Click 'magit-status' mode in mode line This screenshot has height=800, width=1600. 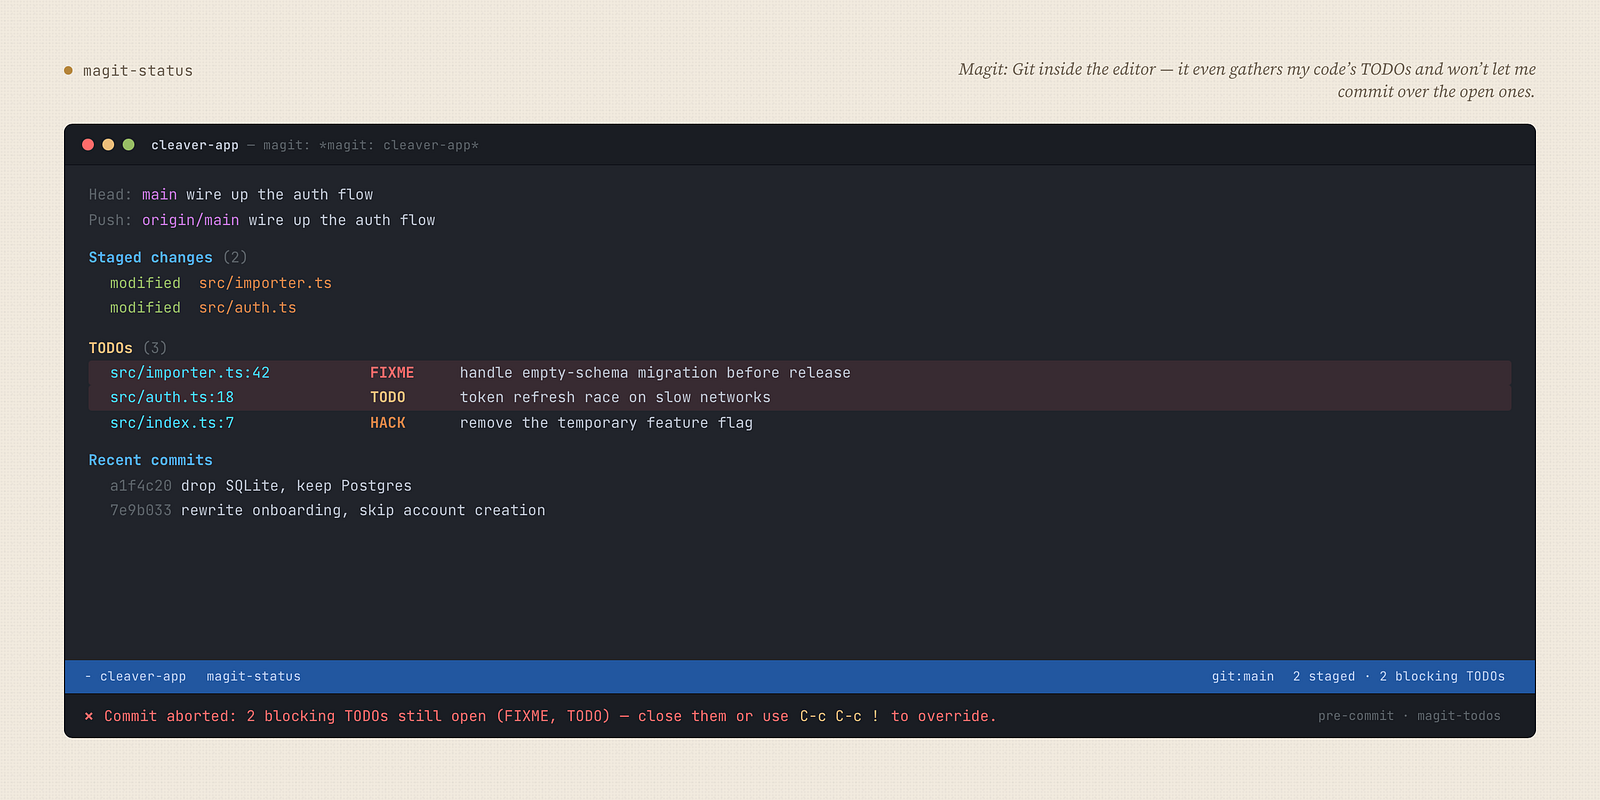[253, 677]
